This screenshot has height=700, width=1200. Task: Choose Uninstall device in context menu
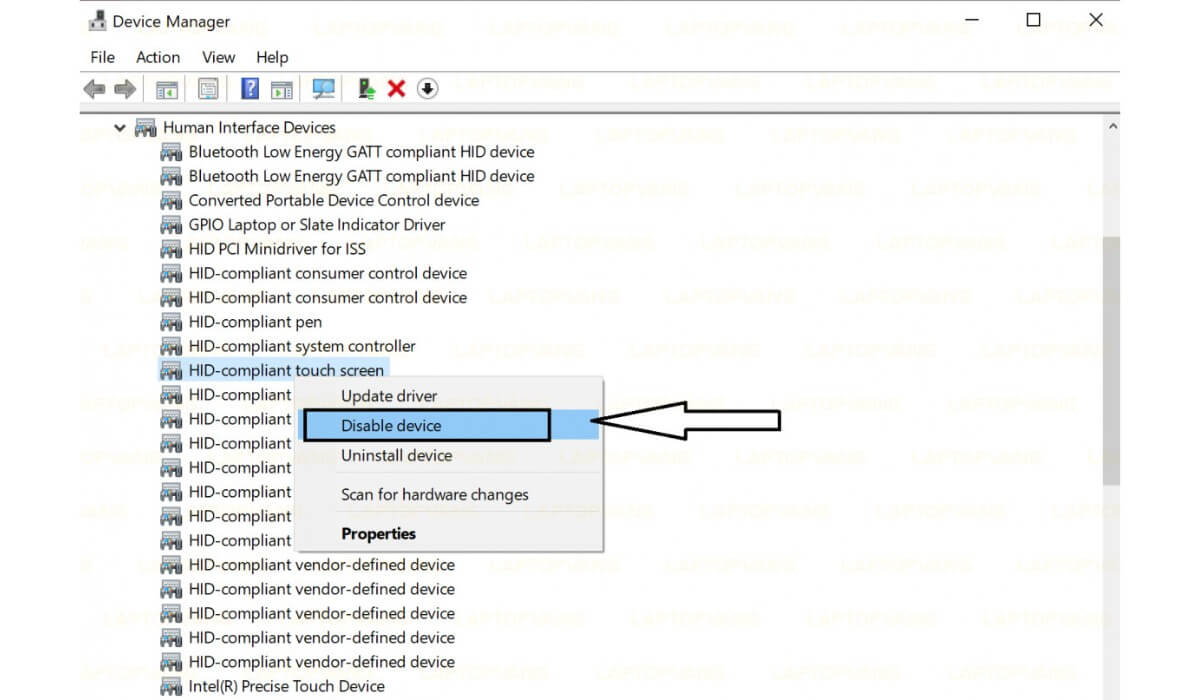pyautogui.click(x=396, y=455)
